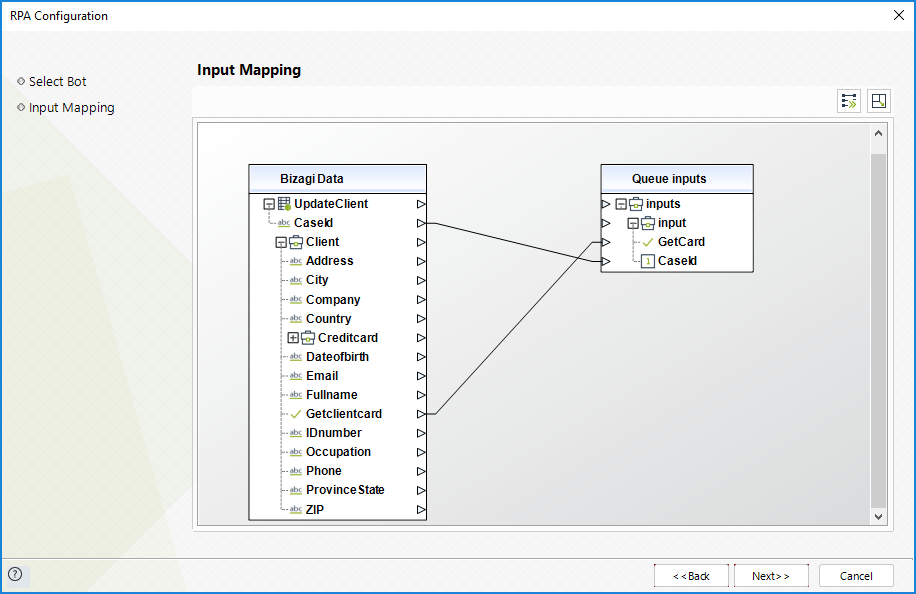The image size is (916, 594).
Task: Collapse the input node in Queue inputs
Action: click(x=633, y=223)
